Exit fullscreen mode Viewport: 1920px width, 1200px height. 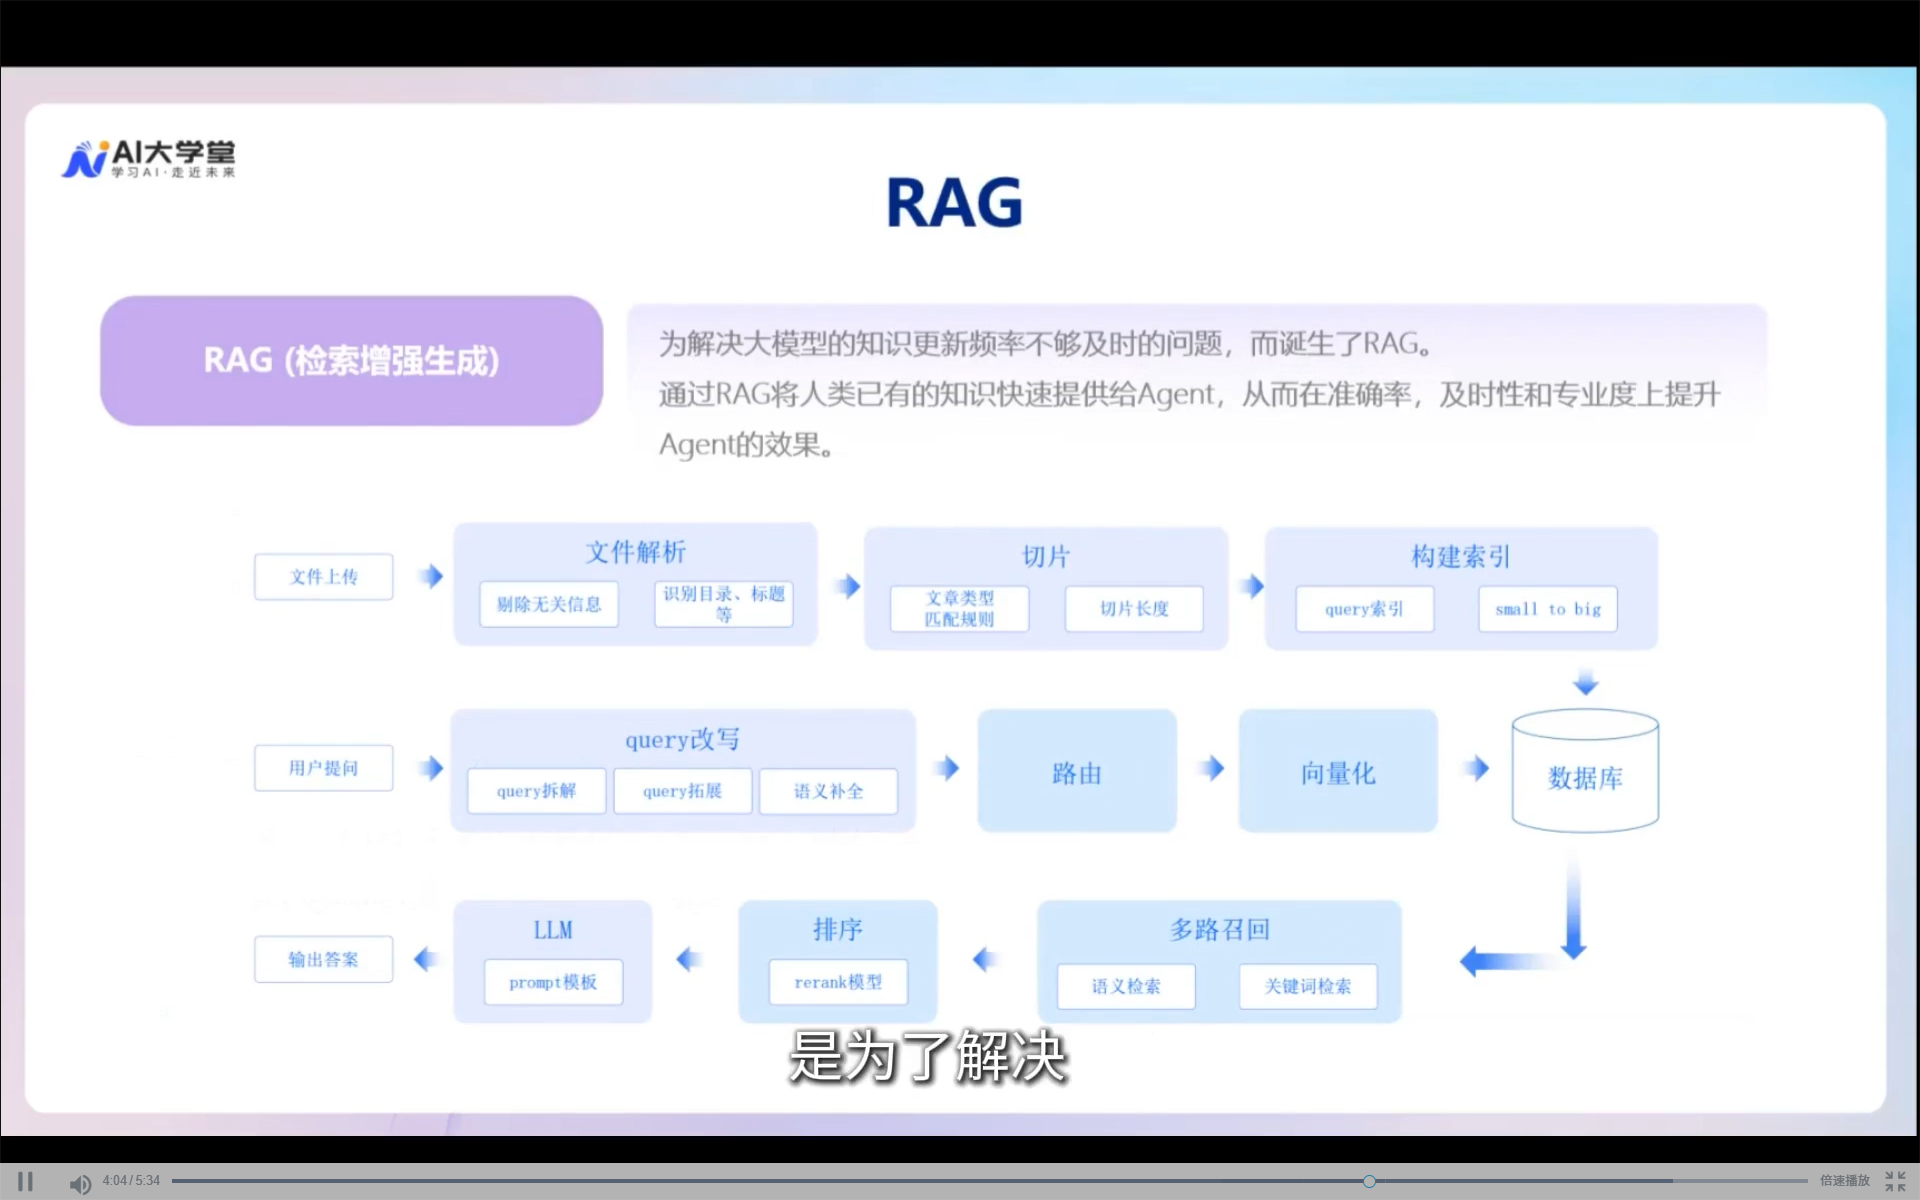1895,1181
